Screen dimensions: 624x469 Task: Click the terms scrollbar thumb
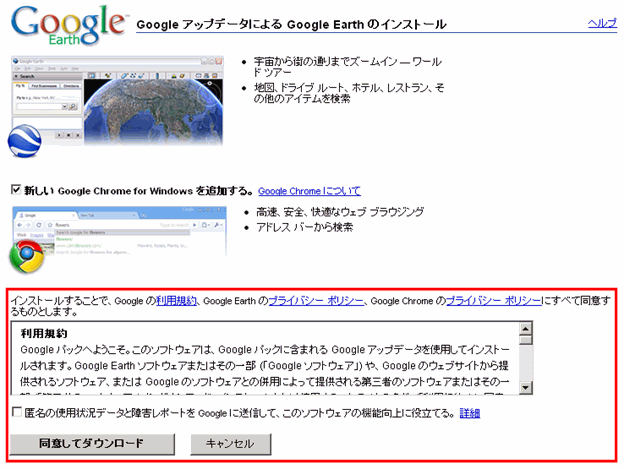[526, 341]
